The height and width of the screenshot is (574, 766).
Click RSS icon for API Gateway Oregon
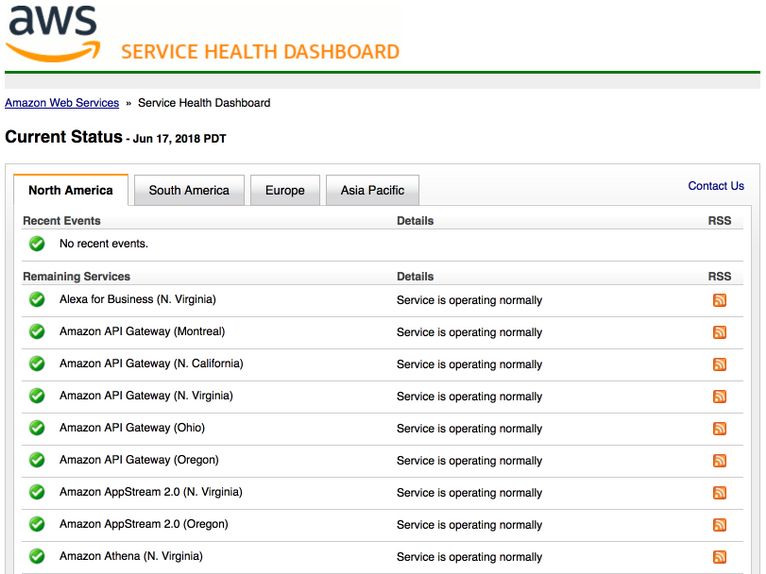tap(719, 460)
